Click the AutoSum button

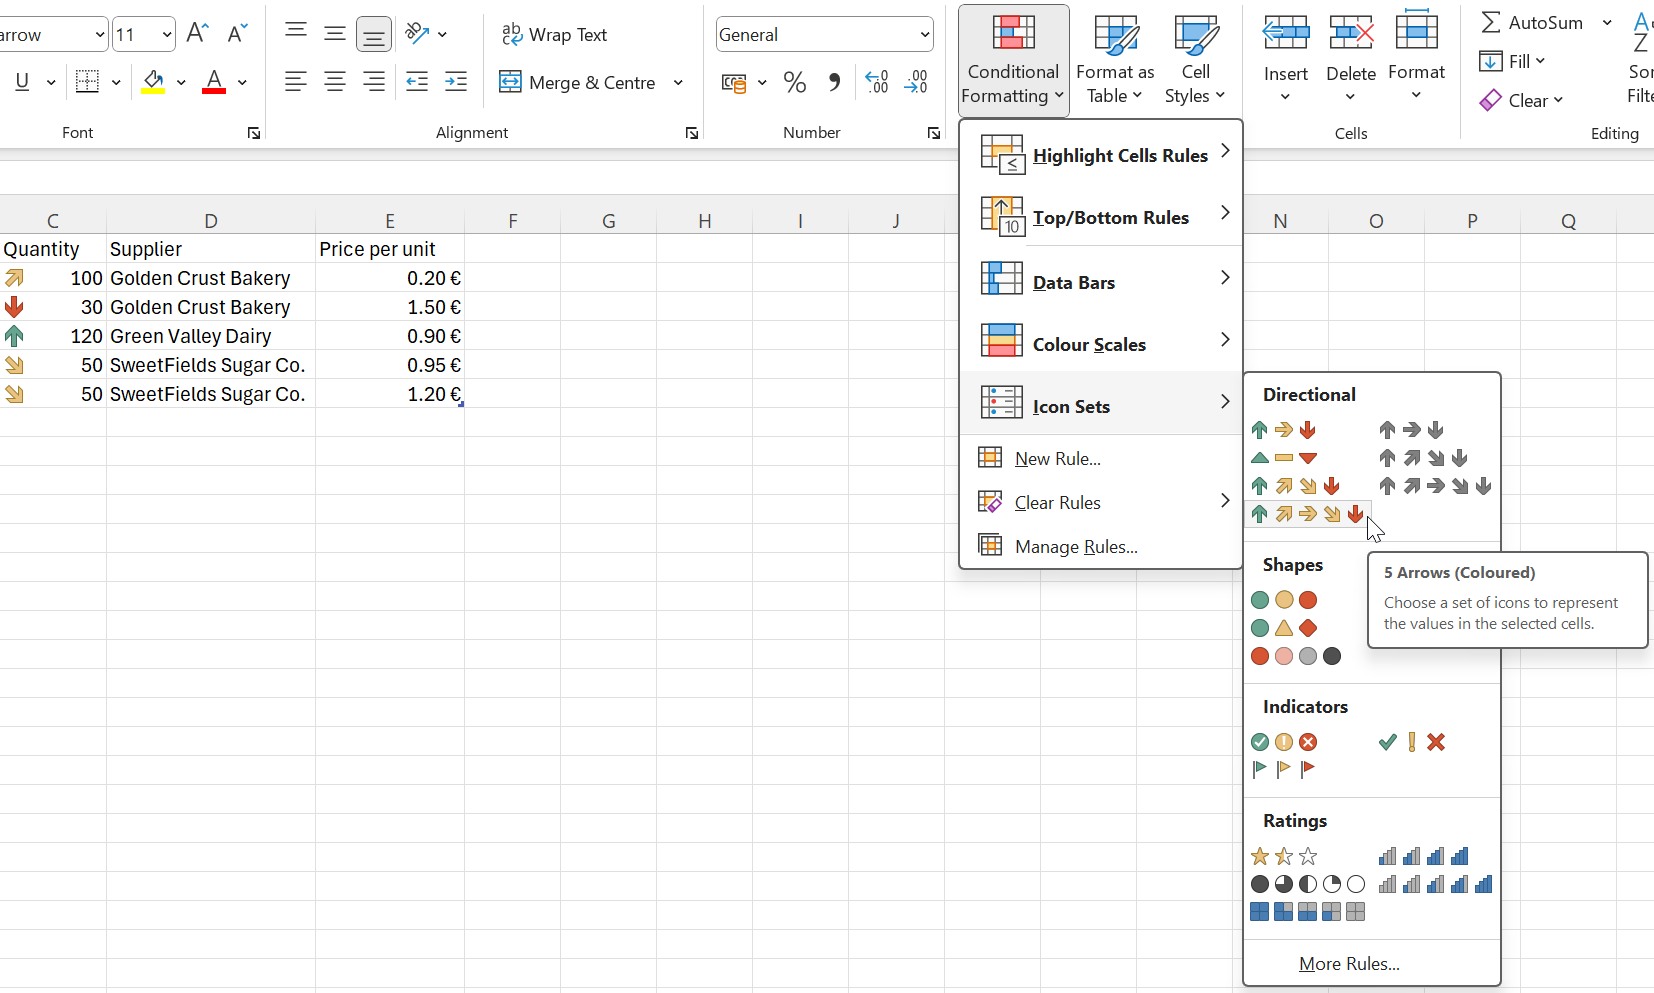tap(1533, 22)
